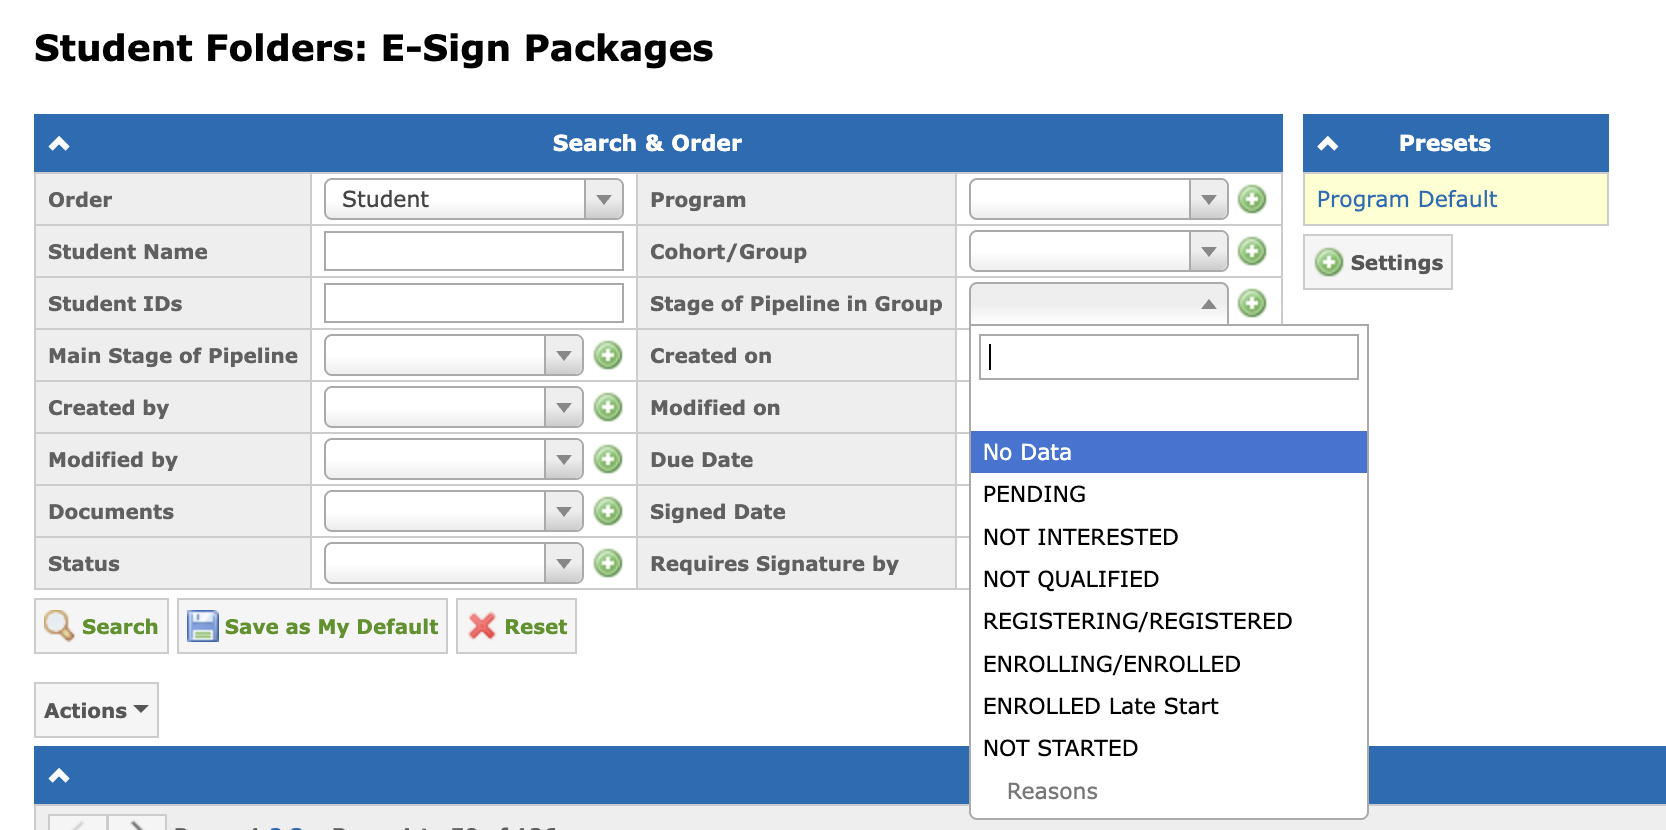
Task: Click green plus next to Stage of Pipeline in Group
Action: point(1252,303)
